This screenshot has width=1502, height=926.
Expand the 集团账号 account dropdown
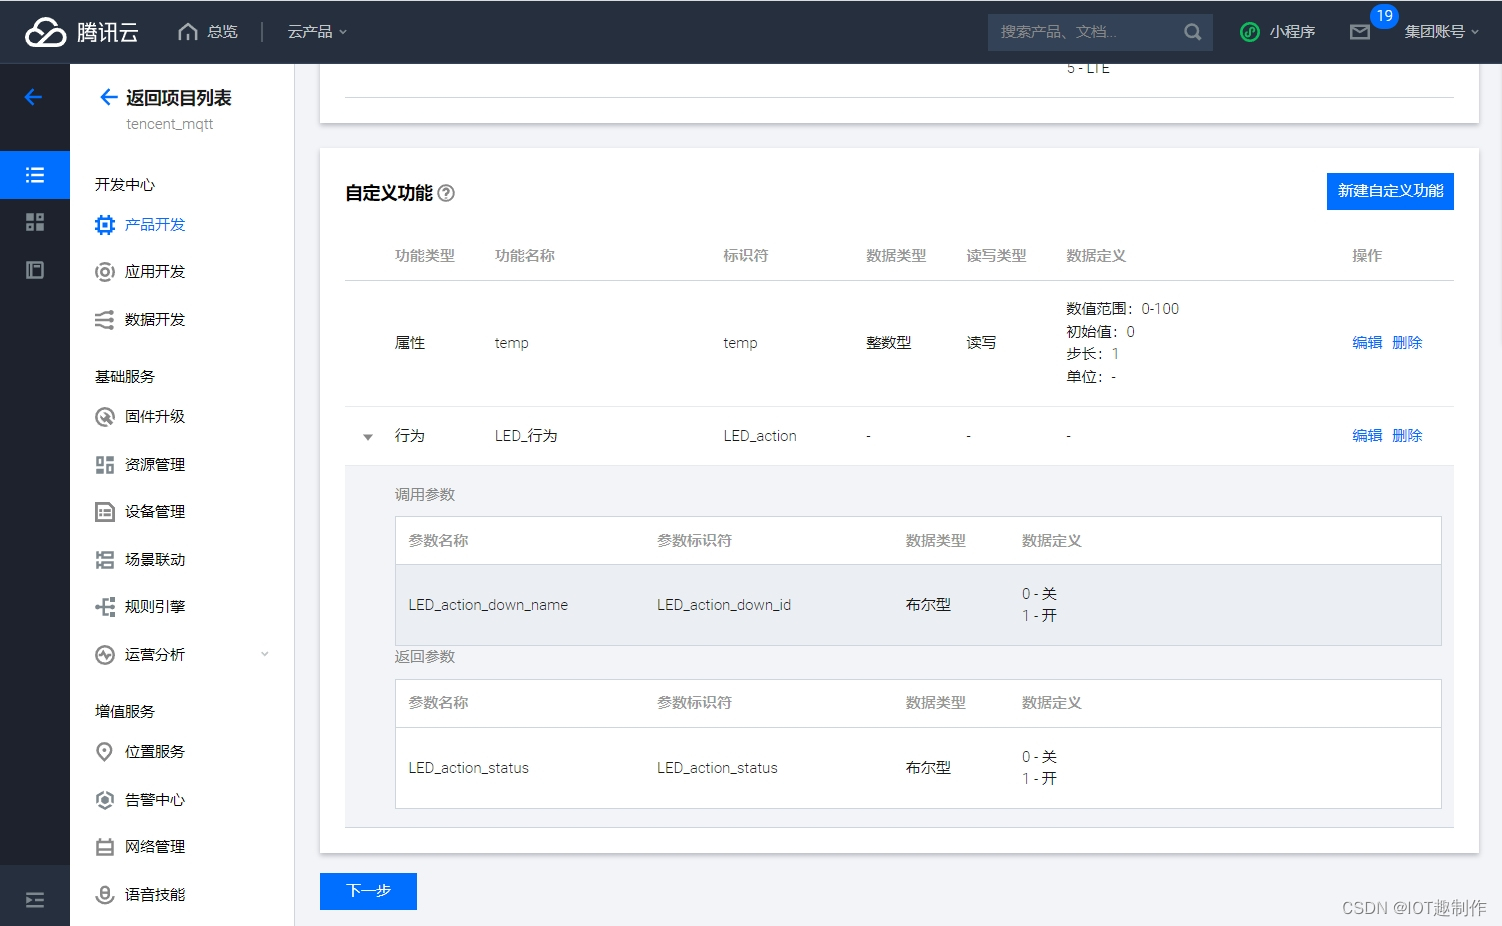pyautogui.click(x=1441, y=32)
